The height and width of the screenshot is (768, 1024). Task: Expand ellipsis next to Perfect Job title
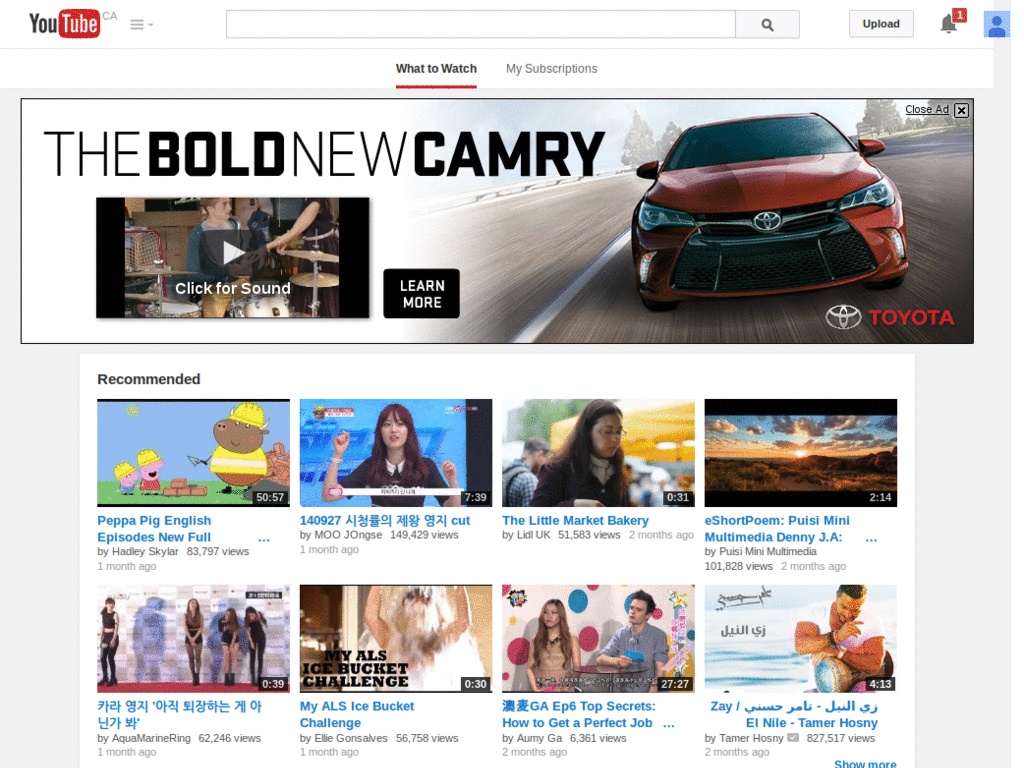point(669,724)
